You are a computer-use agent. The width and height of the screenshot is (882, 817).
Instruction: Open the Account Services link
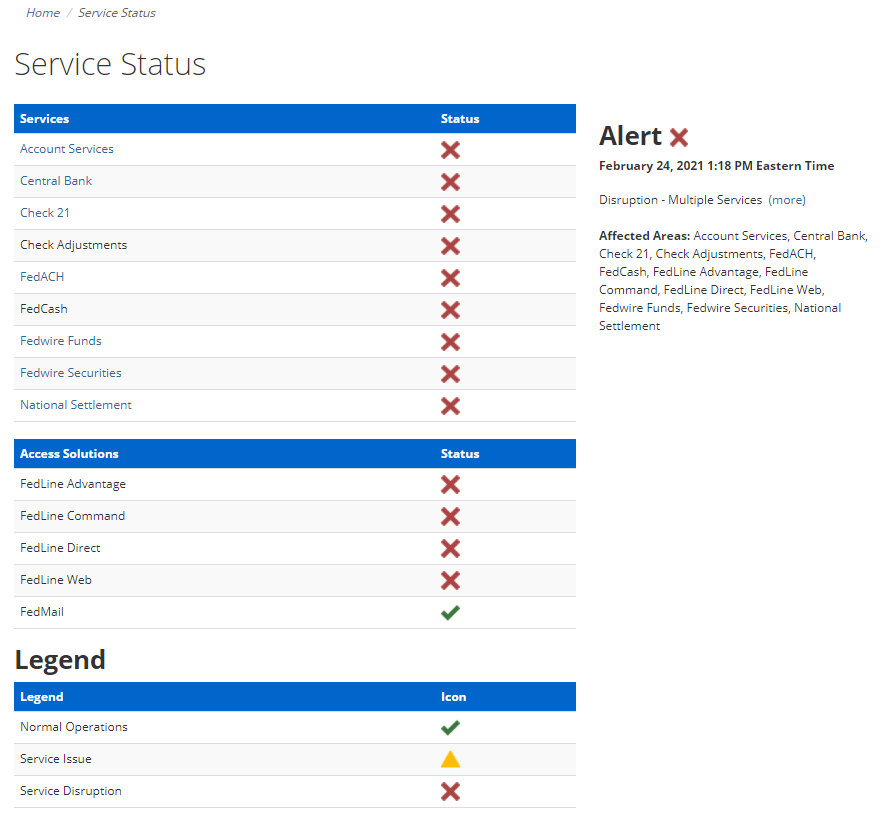[67, 149]
